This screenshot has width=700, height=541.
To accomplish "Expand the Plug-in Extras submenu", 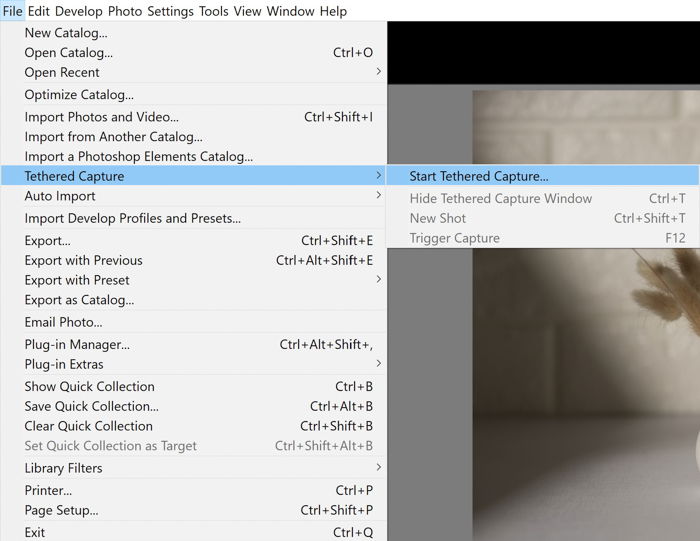I will (x=64, y=364).
